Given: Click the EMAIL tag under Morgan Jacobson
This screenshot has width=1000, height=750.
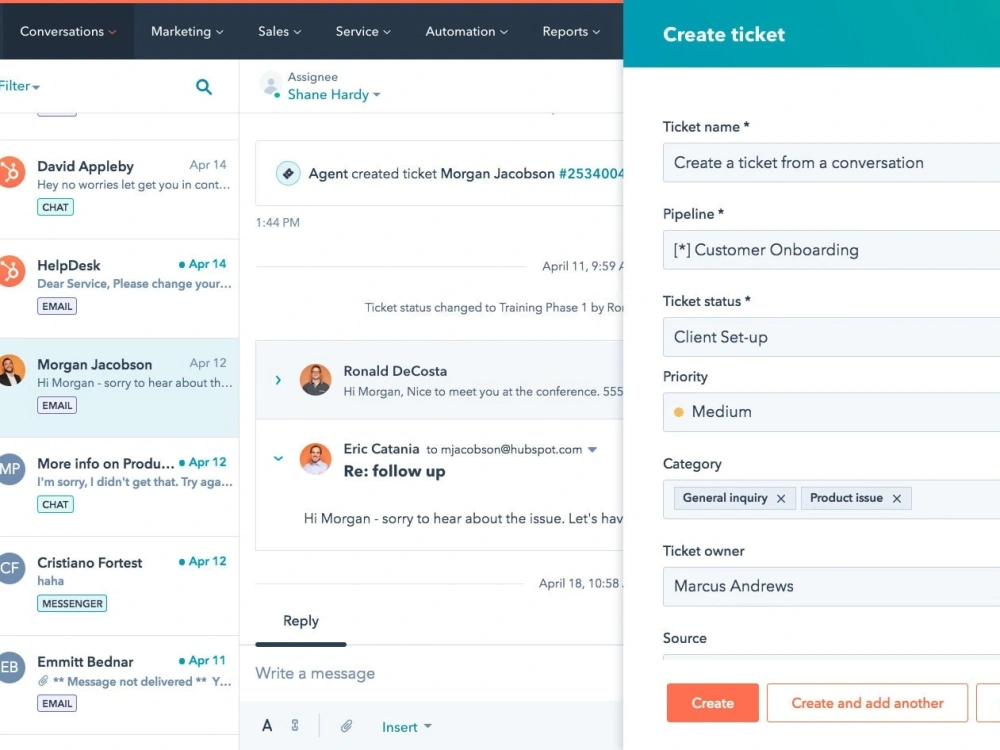Looking at the screenshot, I should click(57, 406).
